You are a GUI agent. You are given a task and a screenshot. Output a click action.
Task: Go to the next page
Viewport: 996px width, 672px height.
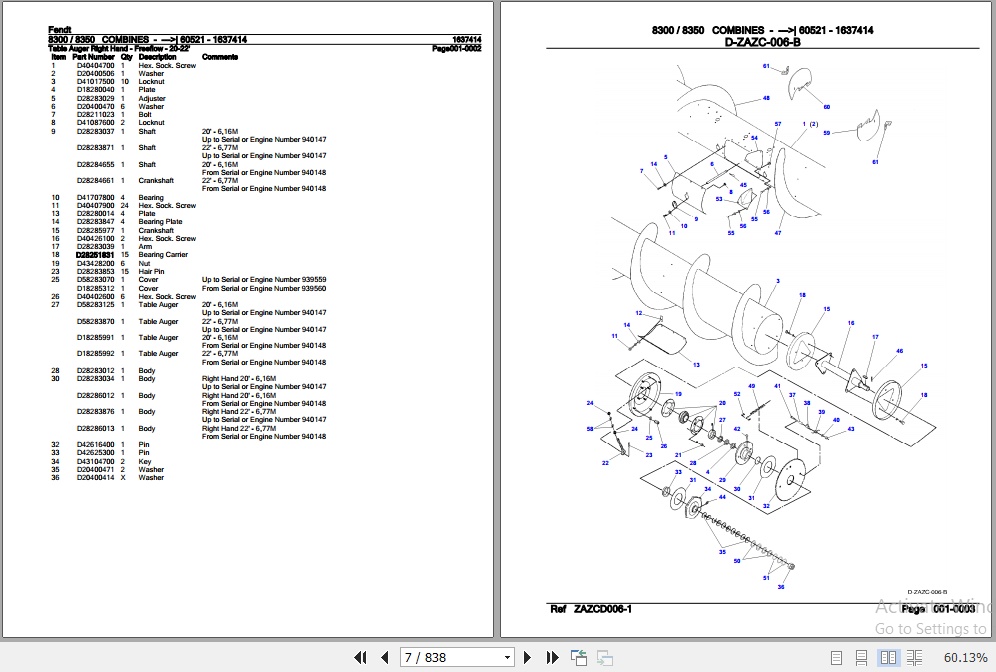(x=527, y=657)
